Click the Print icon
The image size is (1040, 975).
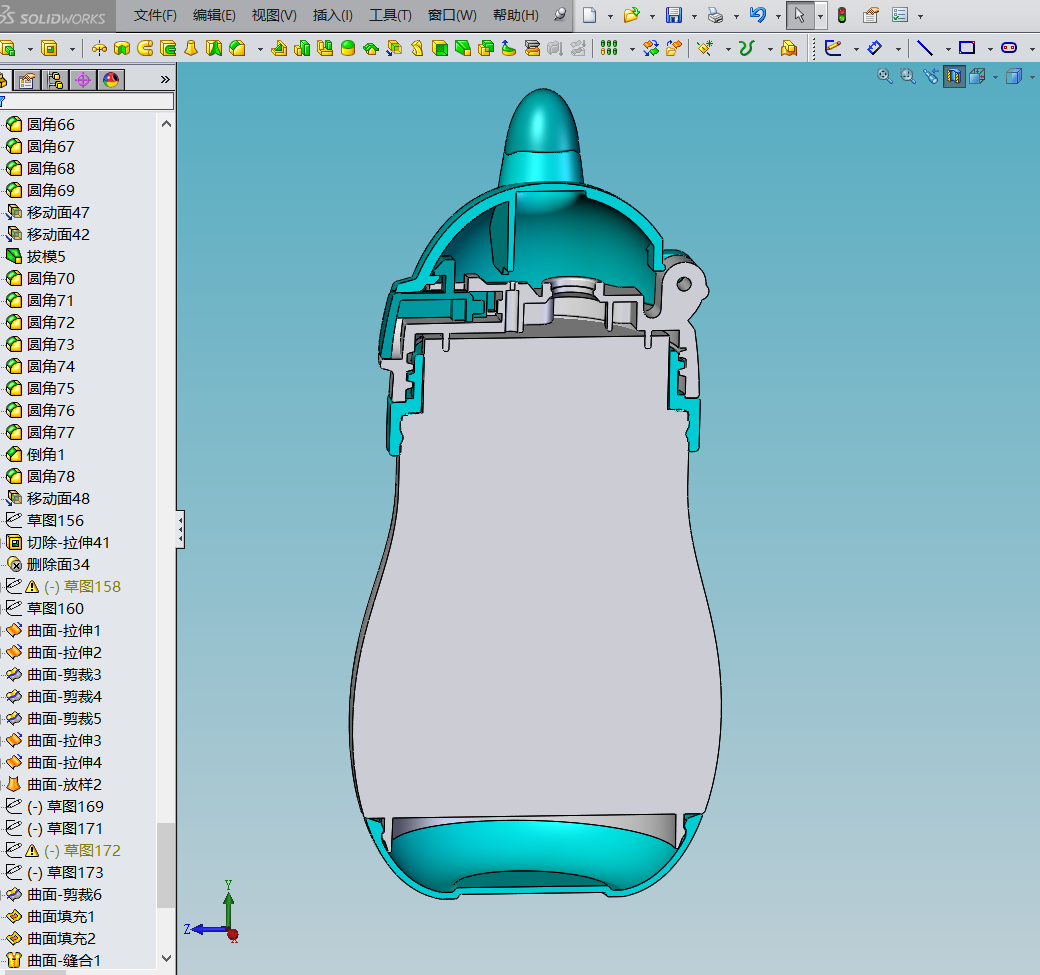716,15
